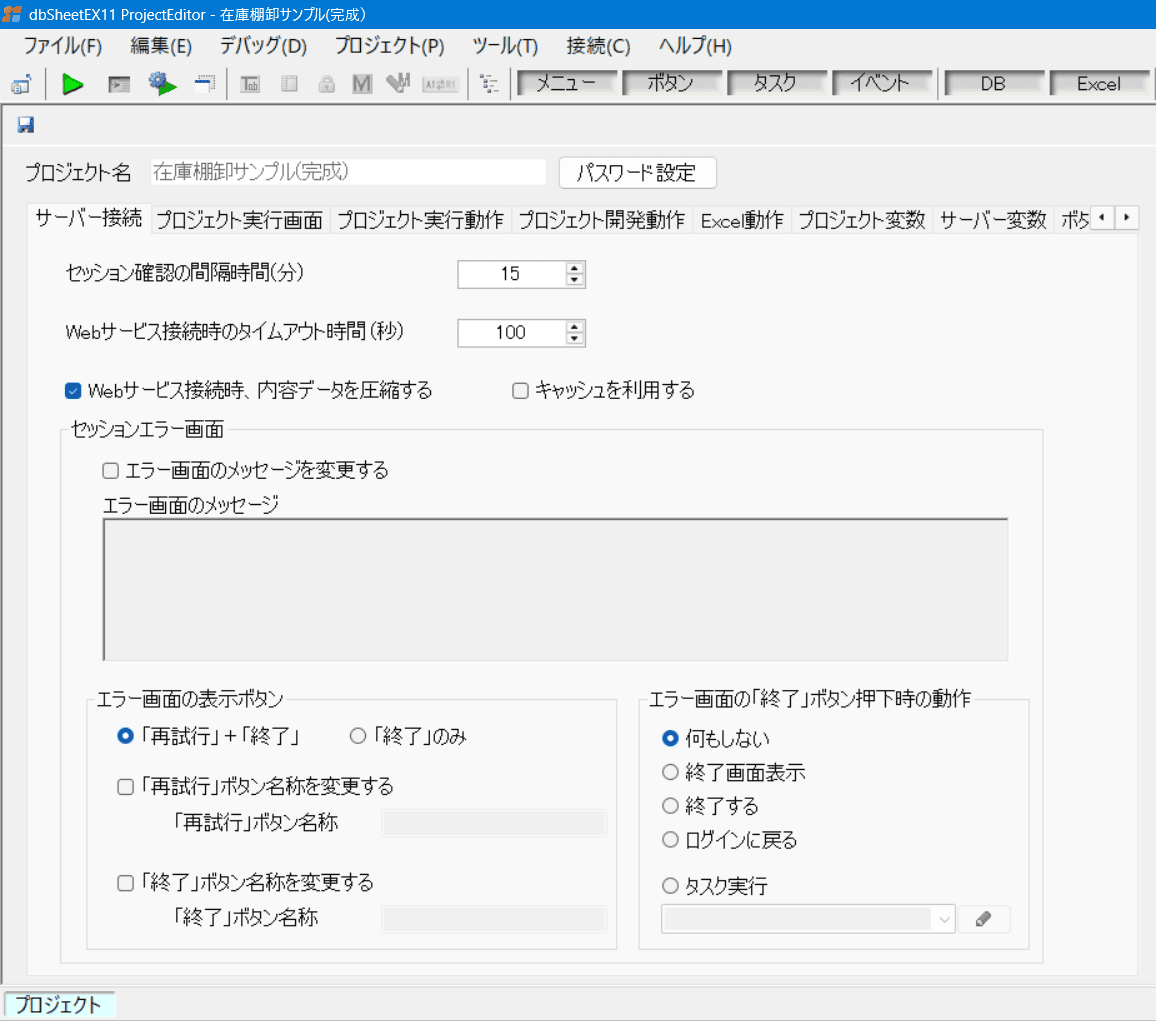Enable the キャッシュを利用する checkbox

pyautogui.click(x=520, y=391)
